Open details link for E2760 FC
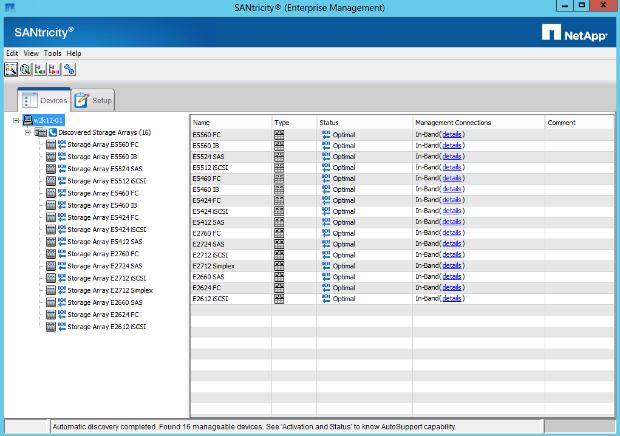The image size is (620, 436). [x=452, y=233]
